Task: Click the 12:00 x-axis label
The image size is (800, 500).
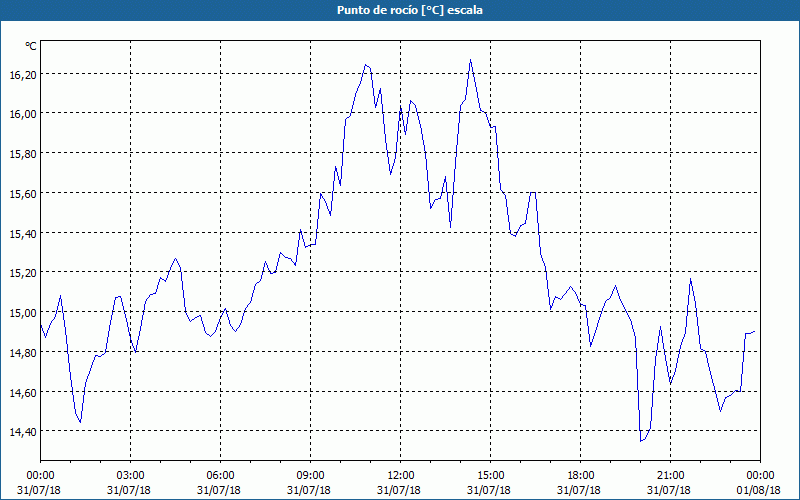Action: click(x=401, y=476)
